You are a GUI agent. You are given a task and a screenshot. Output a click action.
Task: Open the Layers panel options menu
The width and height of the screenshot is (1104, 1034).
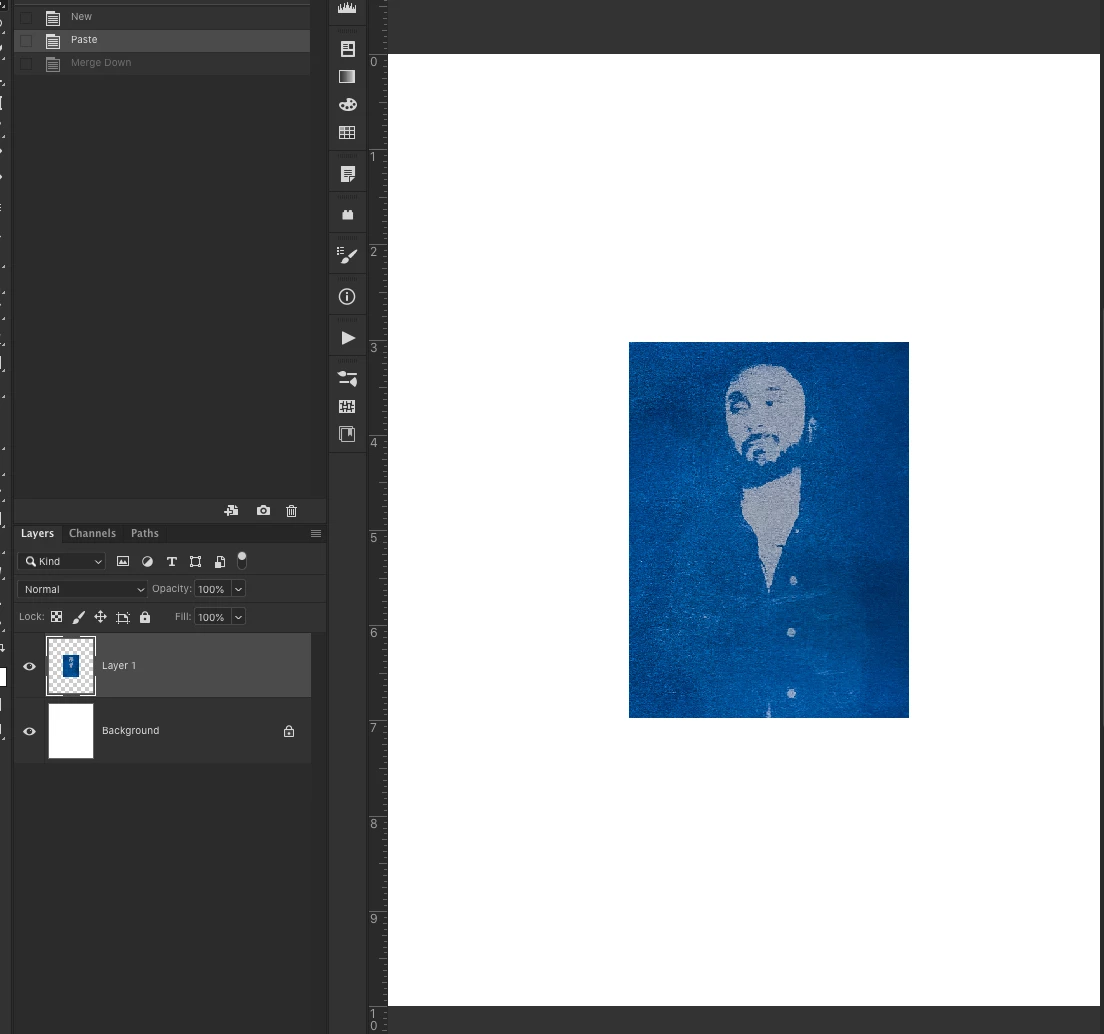coord(316,534)
